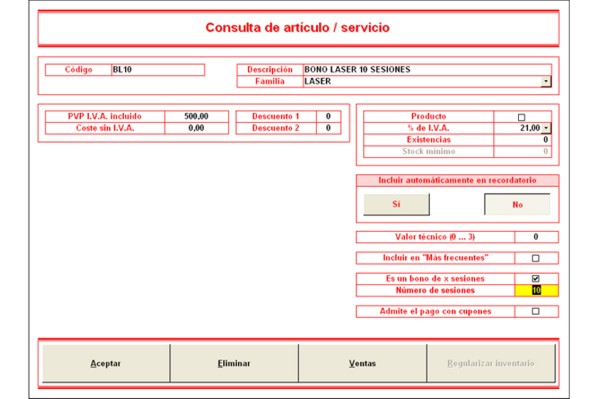The width and height of the screenshot is (598, 399).
Task: Toggle the Producto checkbox
Action: tap(521, 117)
